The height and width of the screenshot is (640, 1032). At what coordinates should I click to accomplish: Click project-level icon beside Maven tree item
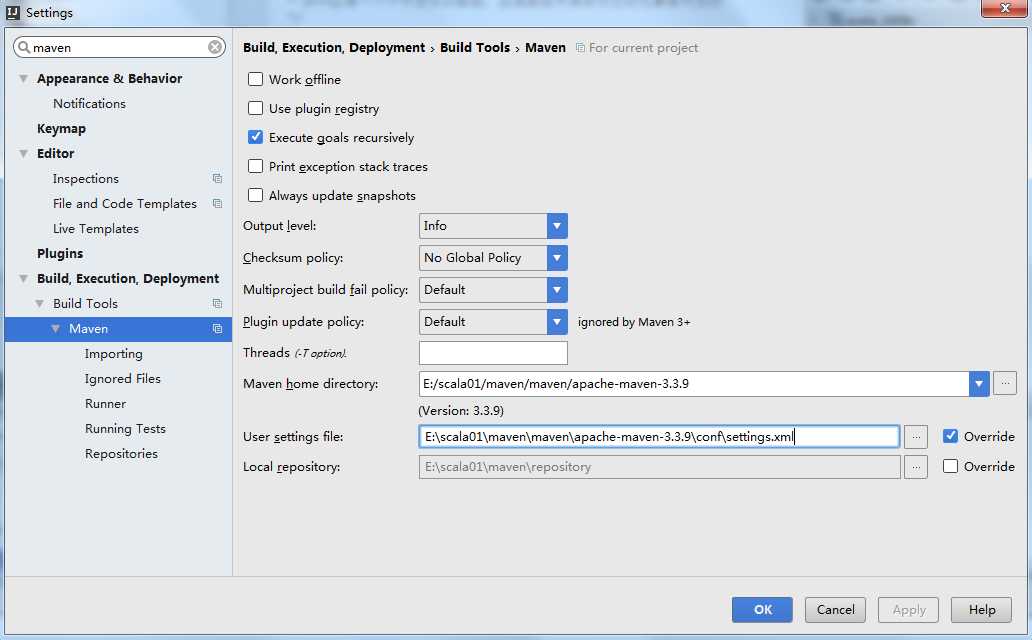pos(217,329)
